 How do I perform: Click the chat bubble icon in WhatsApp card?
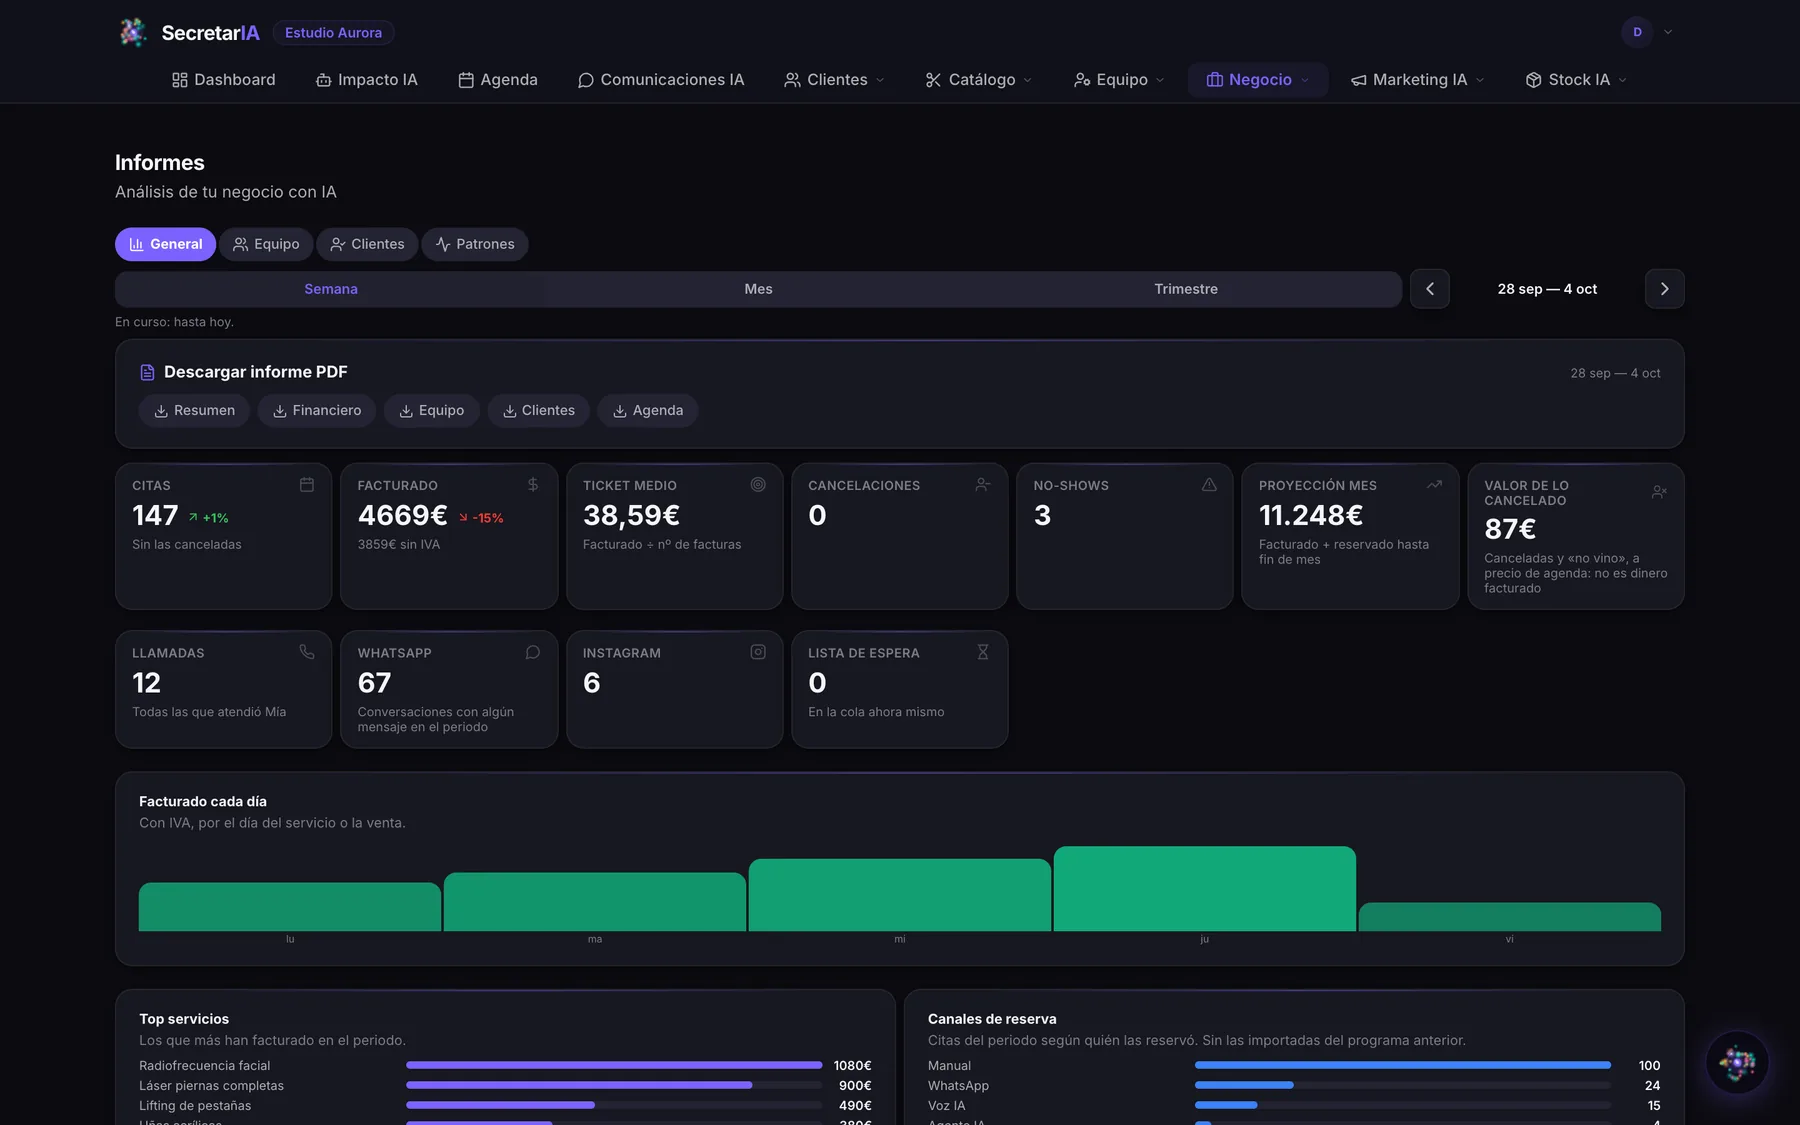point(533,652)
